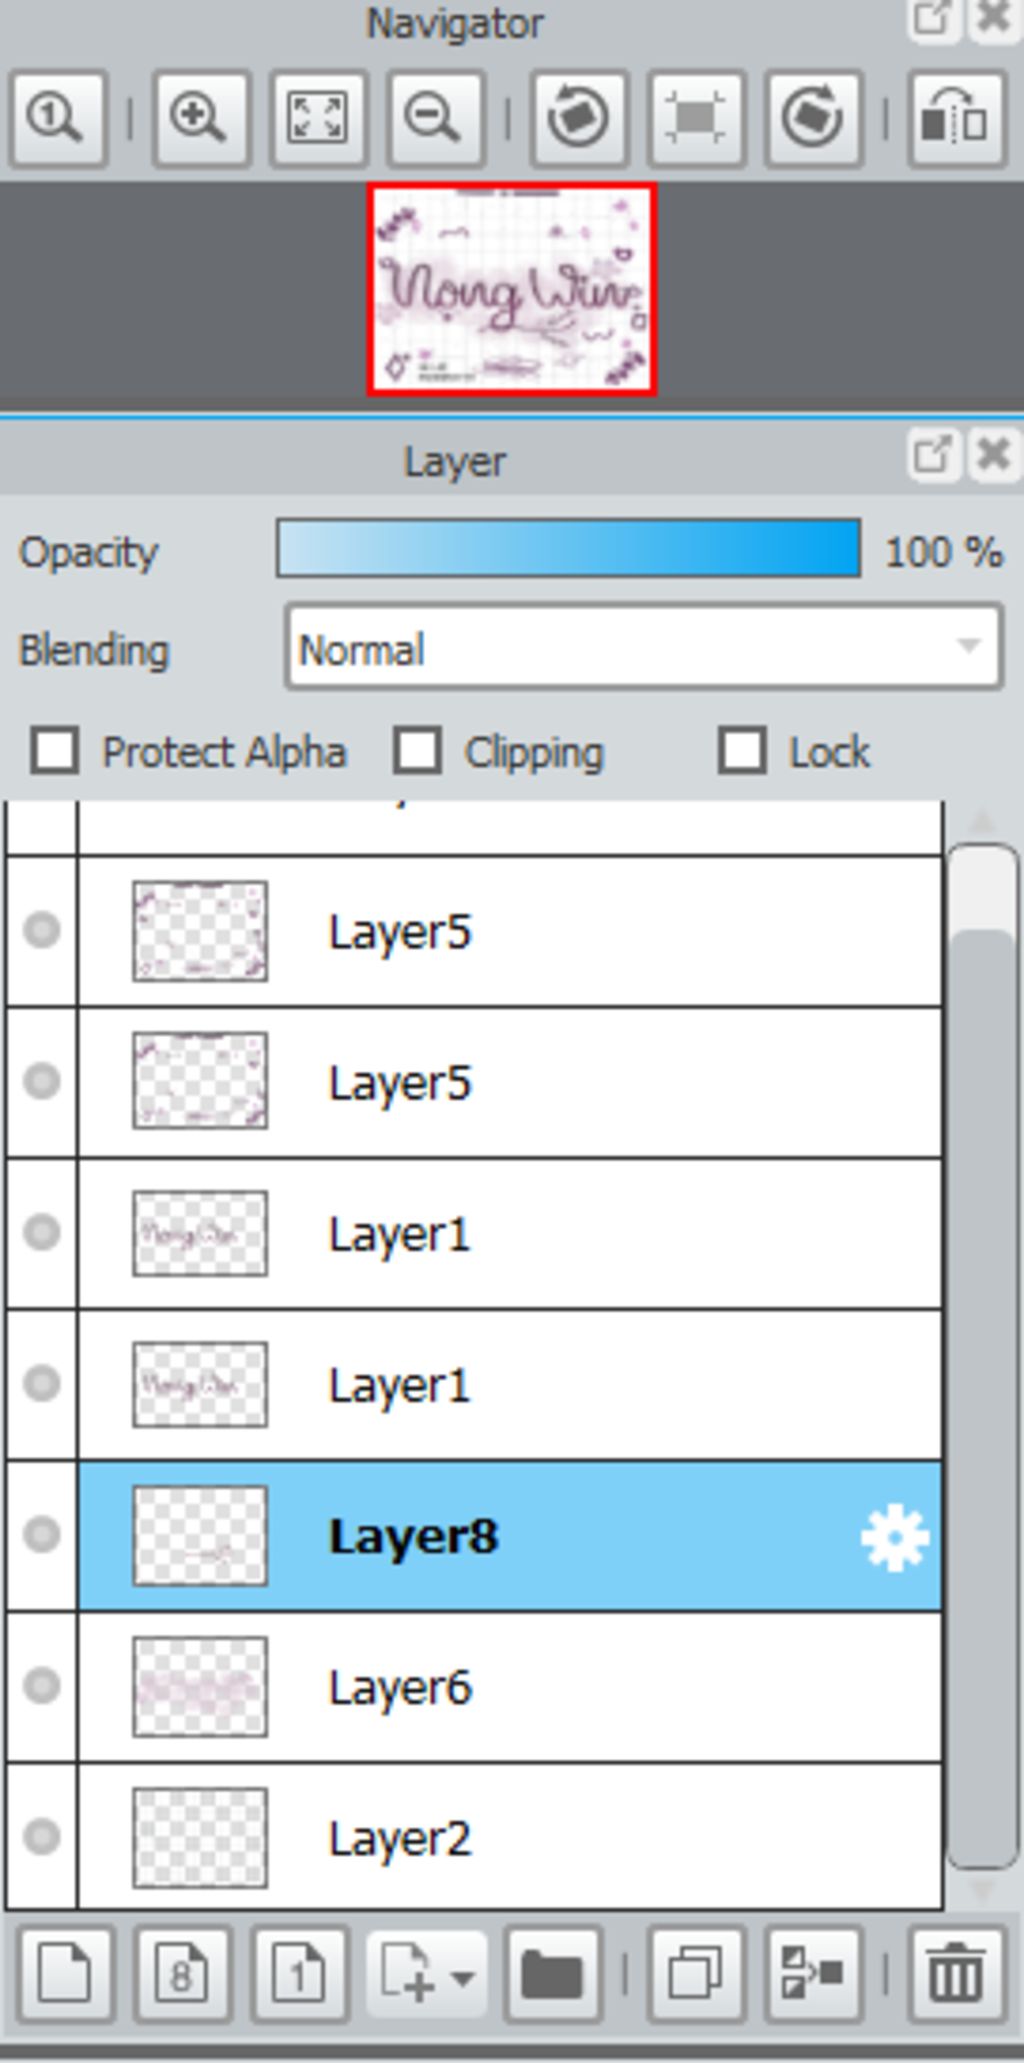Enable the Protect Alpha checkbox

click(x=54, y=751)
